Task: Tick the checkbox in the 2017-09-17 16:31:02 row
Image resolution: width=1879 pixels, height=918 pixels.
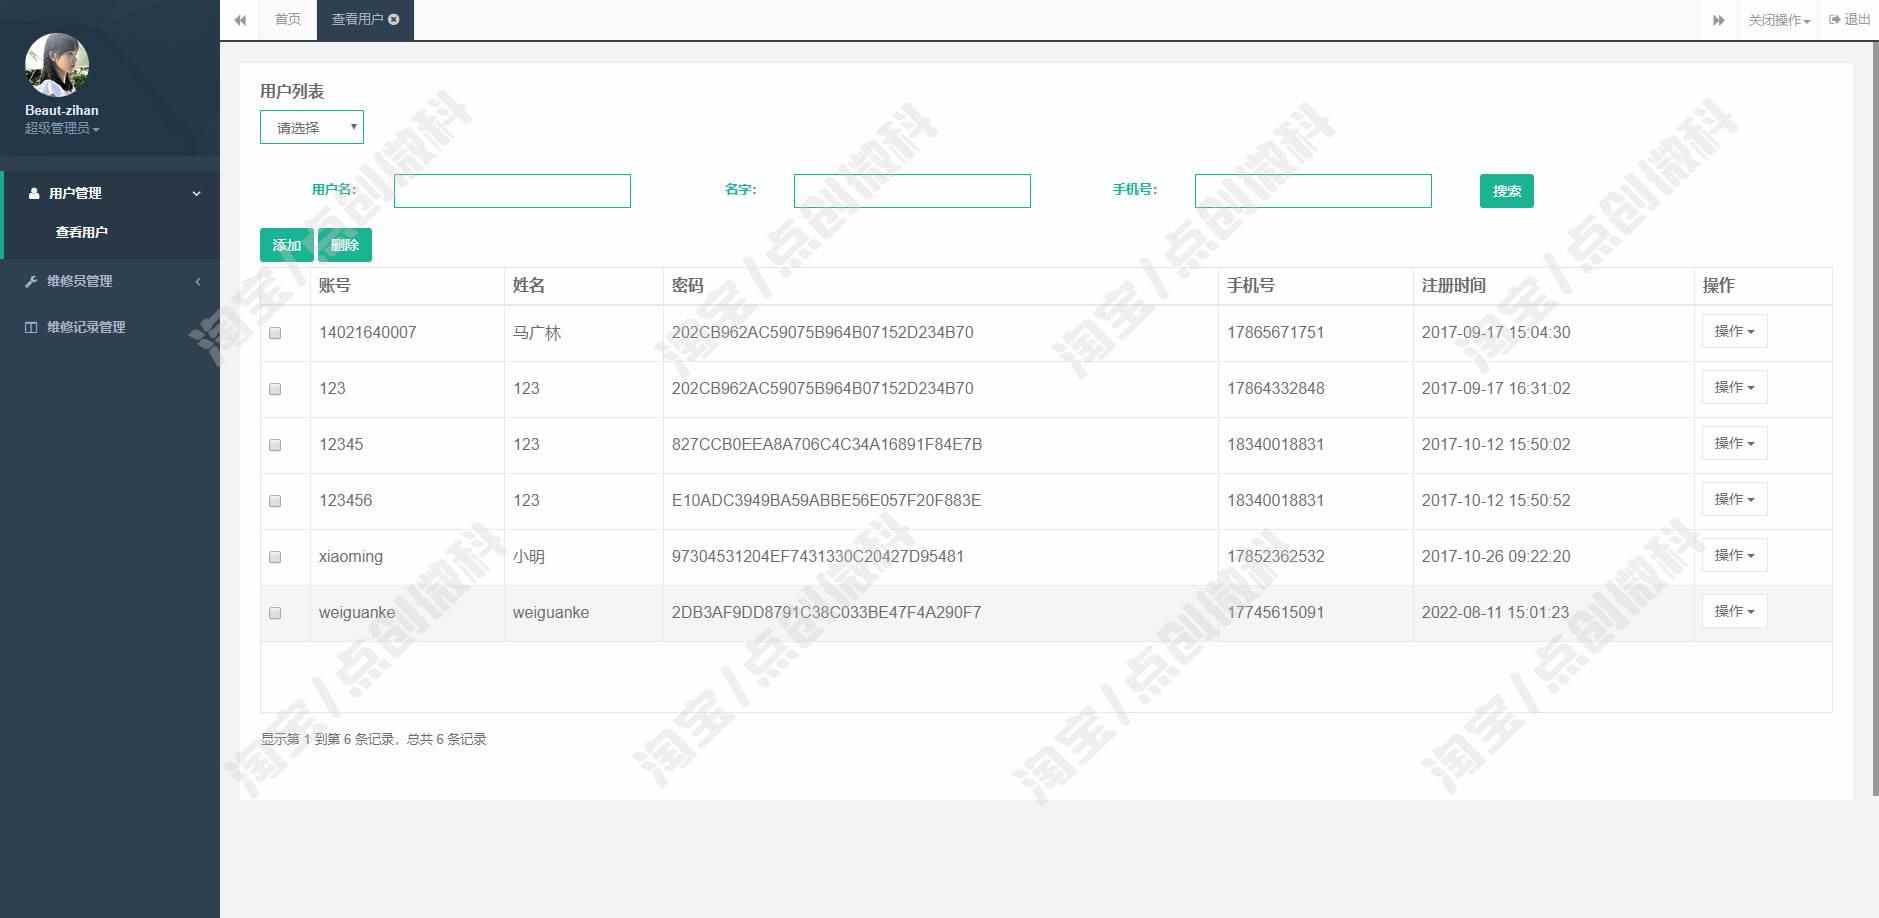Action: click(x=275, y=389)
